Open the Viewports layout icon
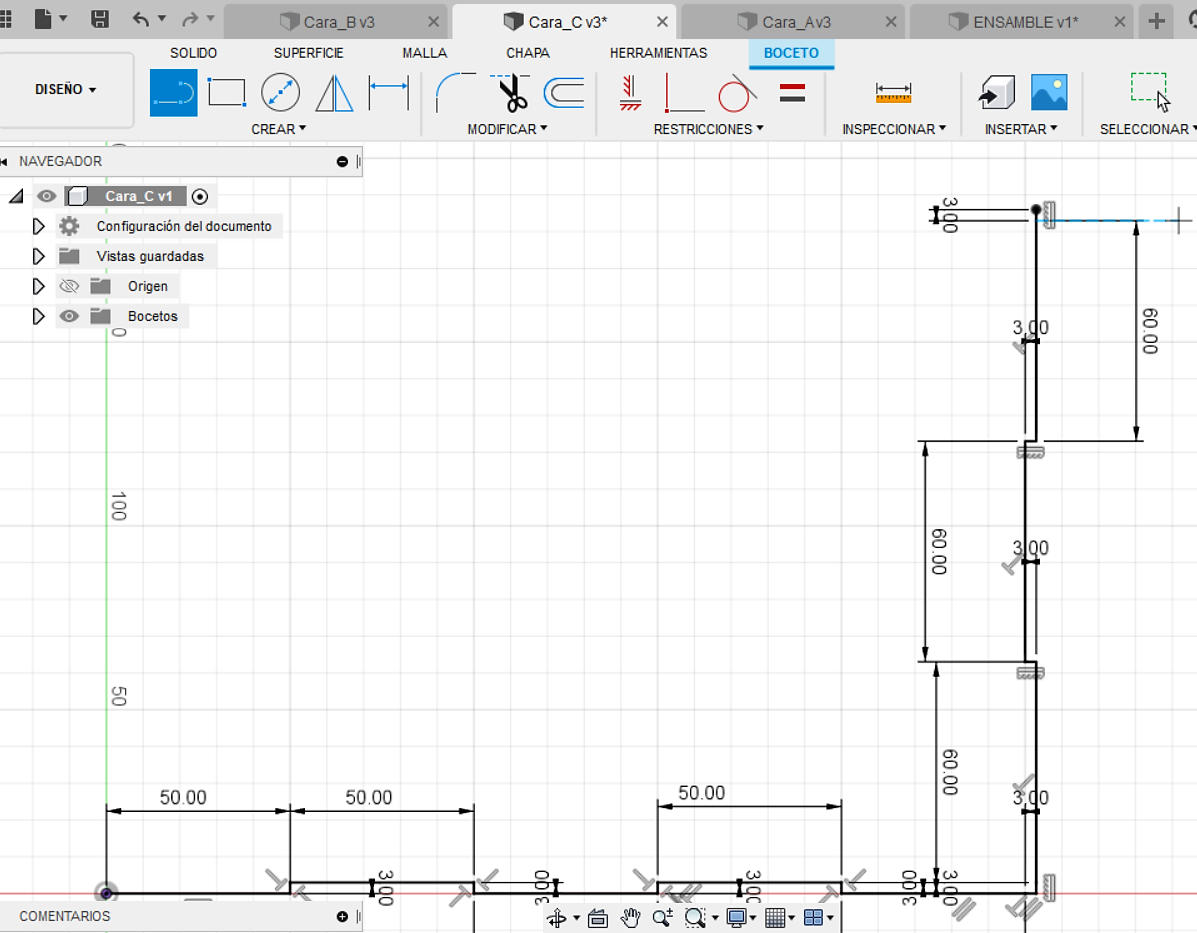The image size is (1197, 933). (814, 918)
